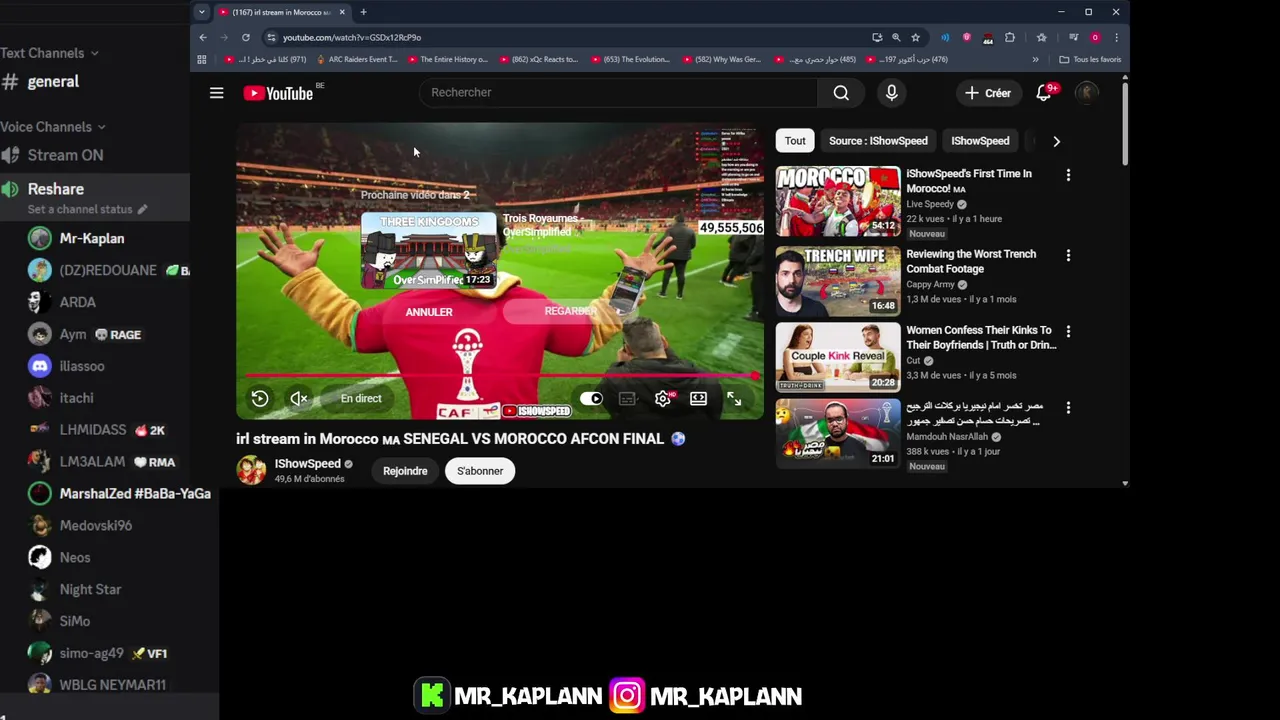This screenshot has height=720, width=1280.
Task: Click the YouTube logo home link
Action: 279,93
